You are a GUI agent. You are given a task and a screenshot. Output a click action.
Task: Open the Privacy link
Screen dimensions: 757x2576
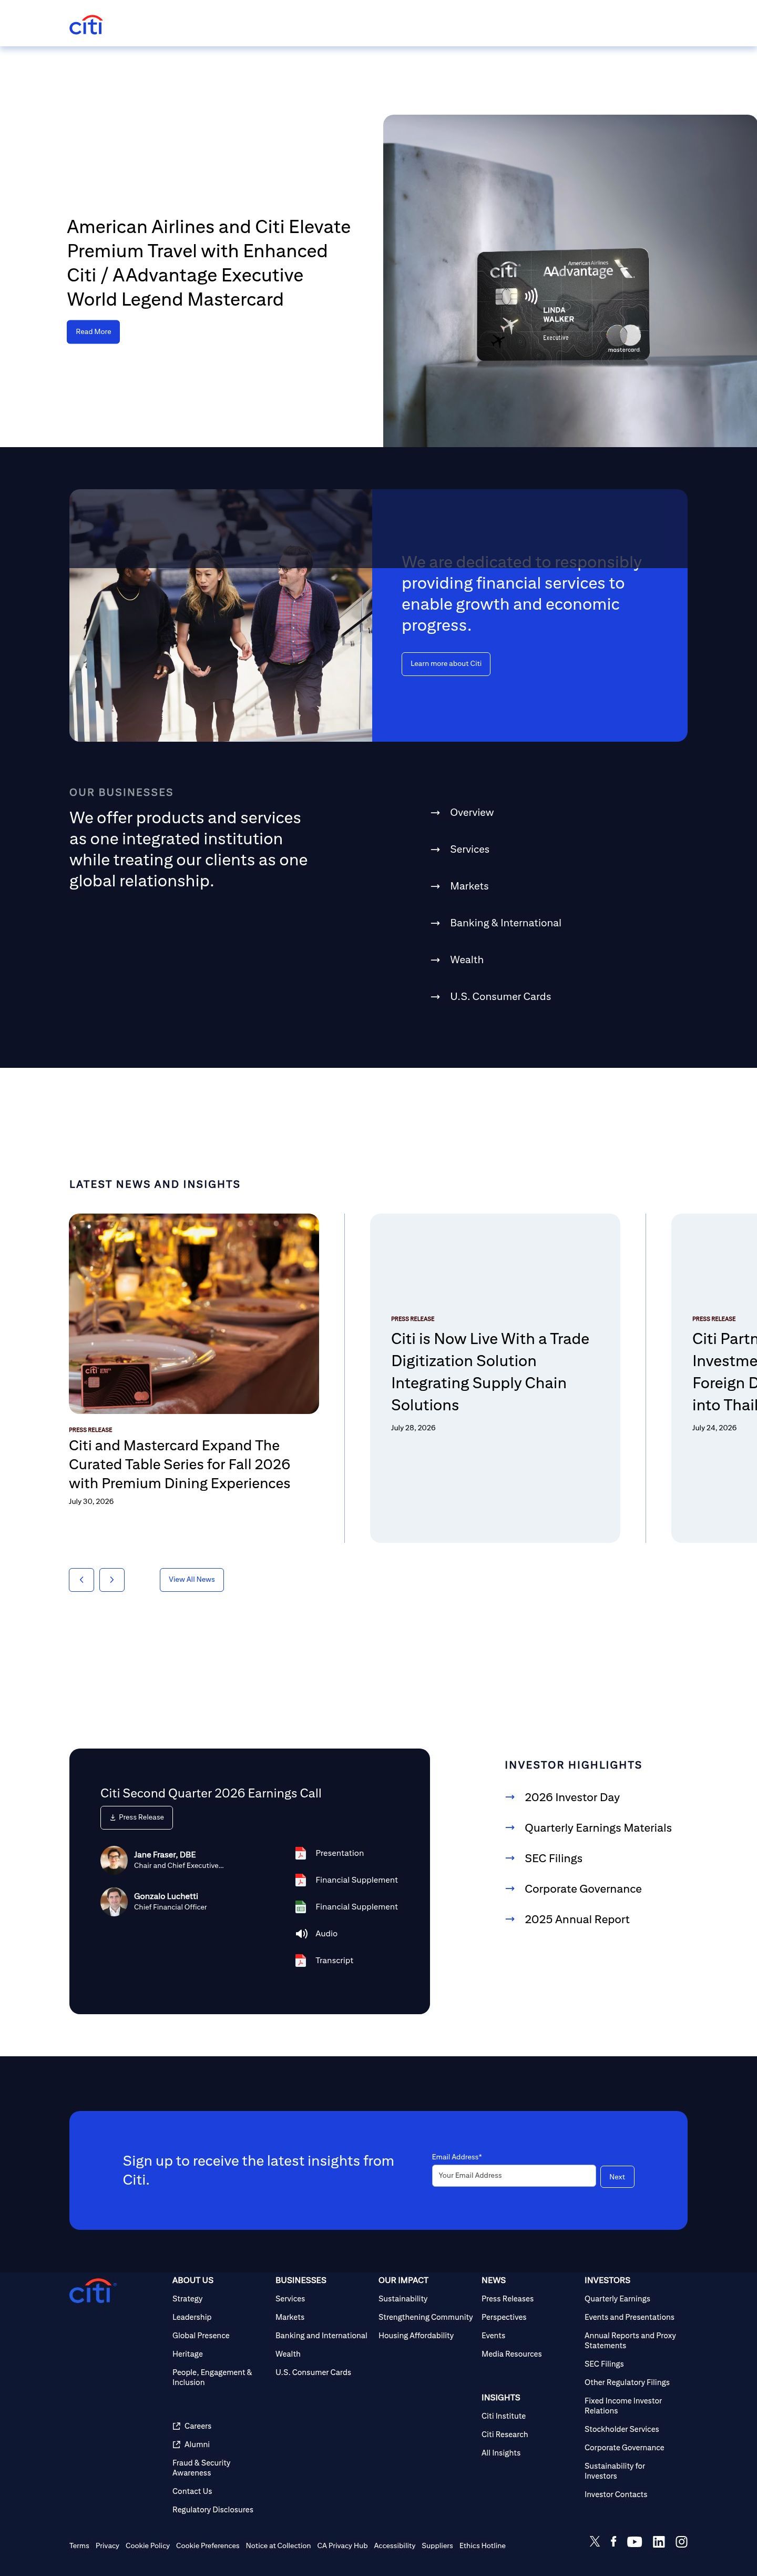pos(107,2545)
